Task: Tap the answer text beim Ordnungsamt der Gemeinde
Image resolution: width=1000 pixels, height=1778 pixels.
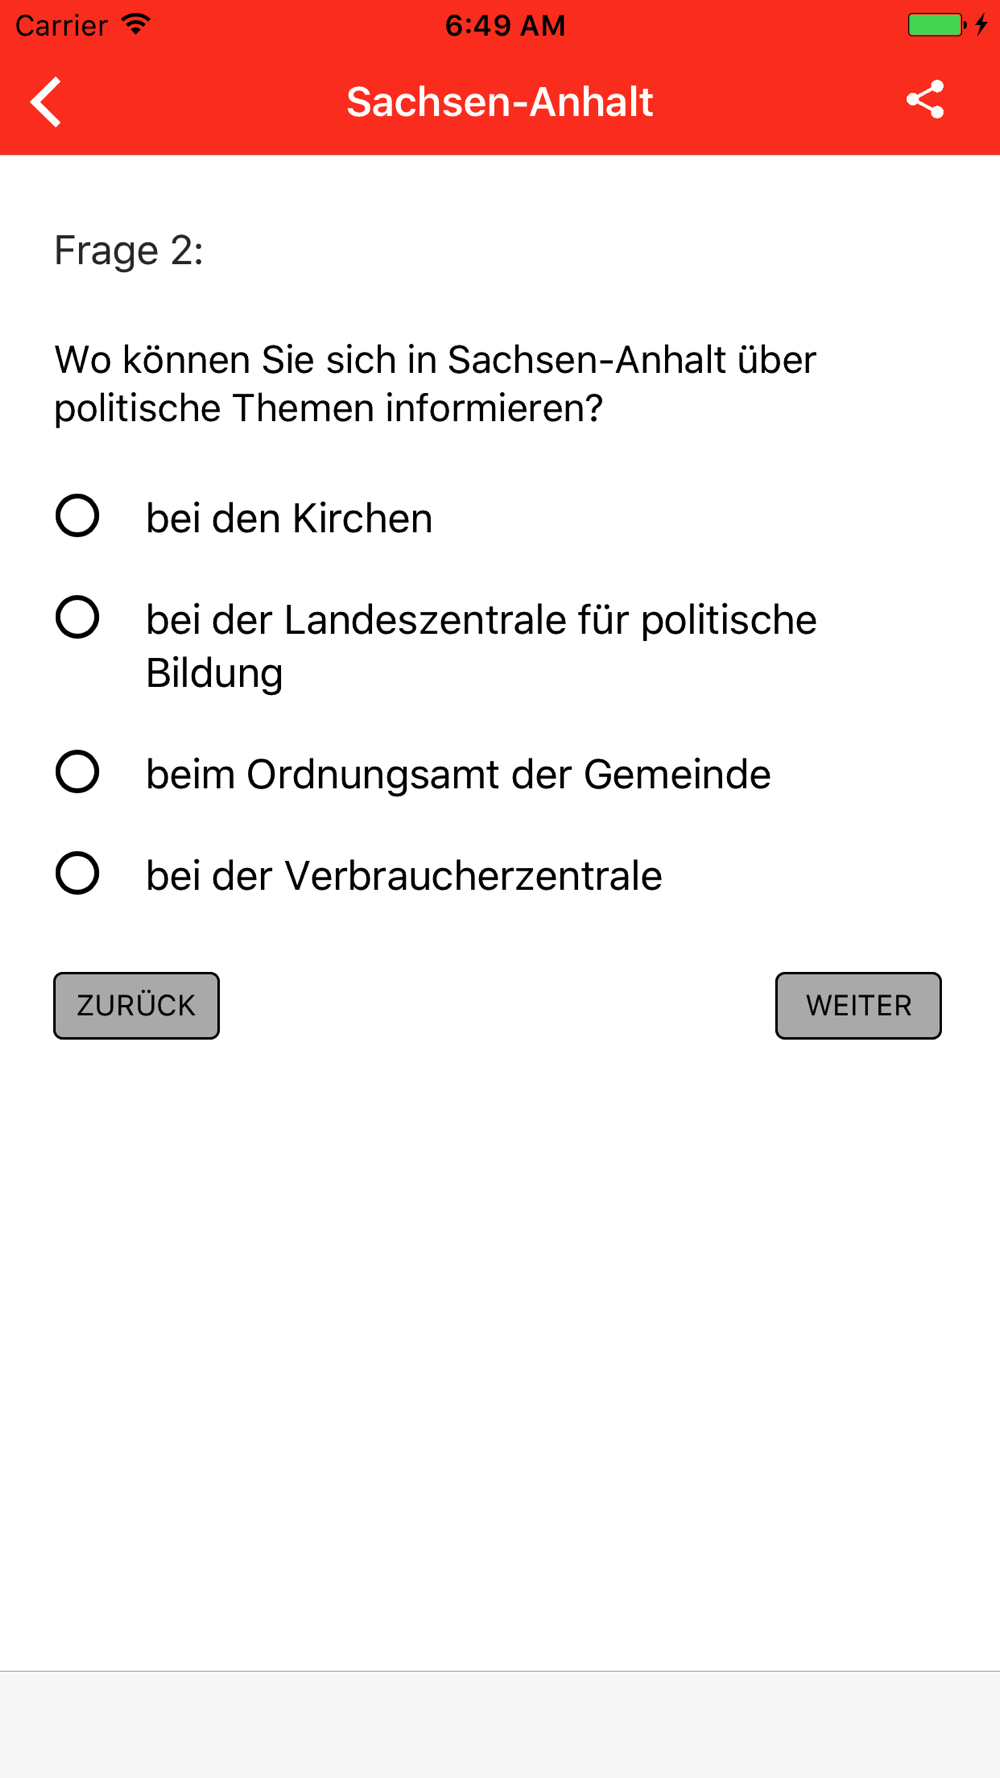Action: (x=458, y=774)
